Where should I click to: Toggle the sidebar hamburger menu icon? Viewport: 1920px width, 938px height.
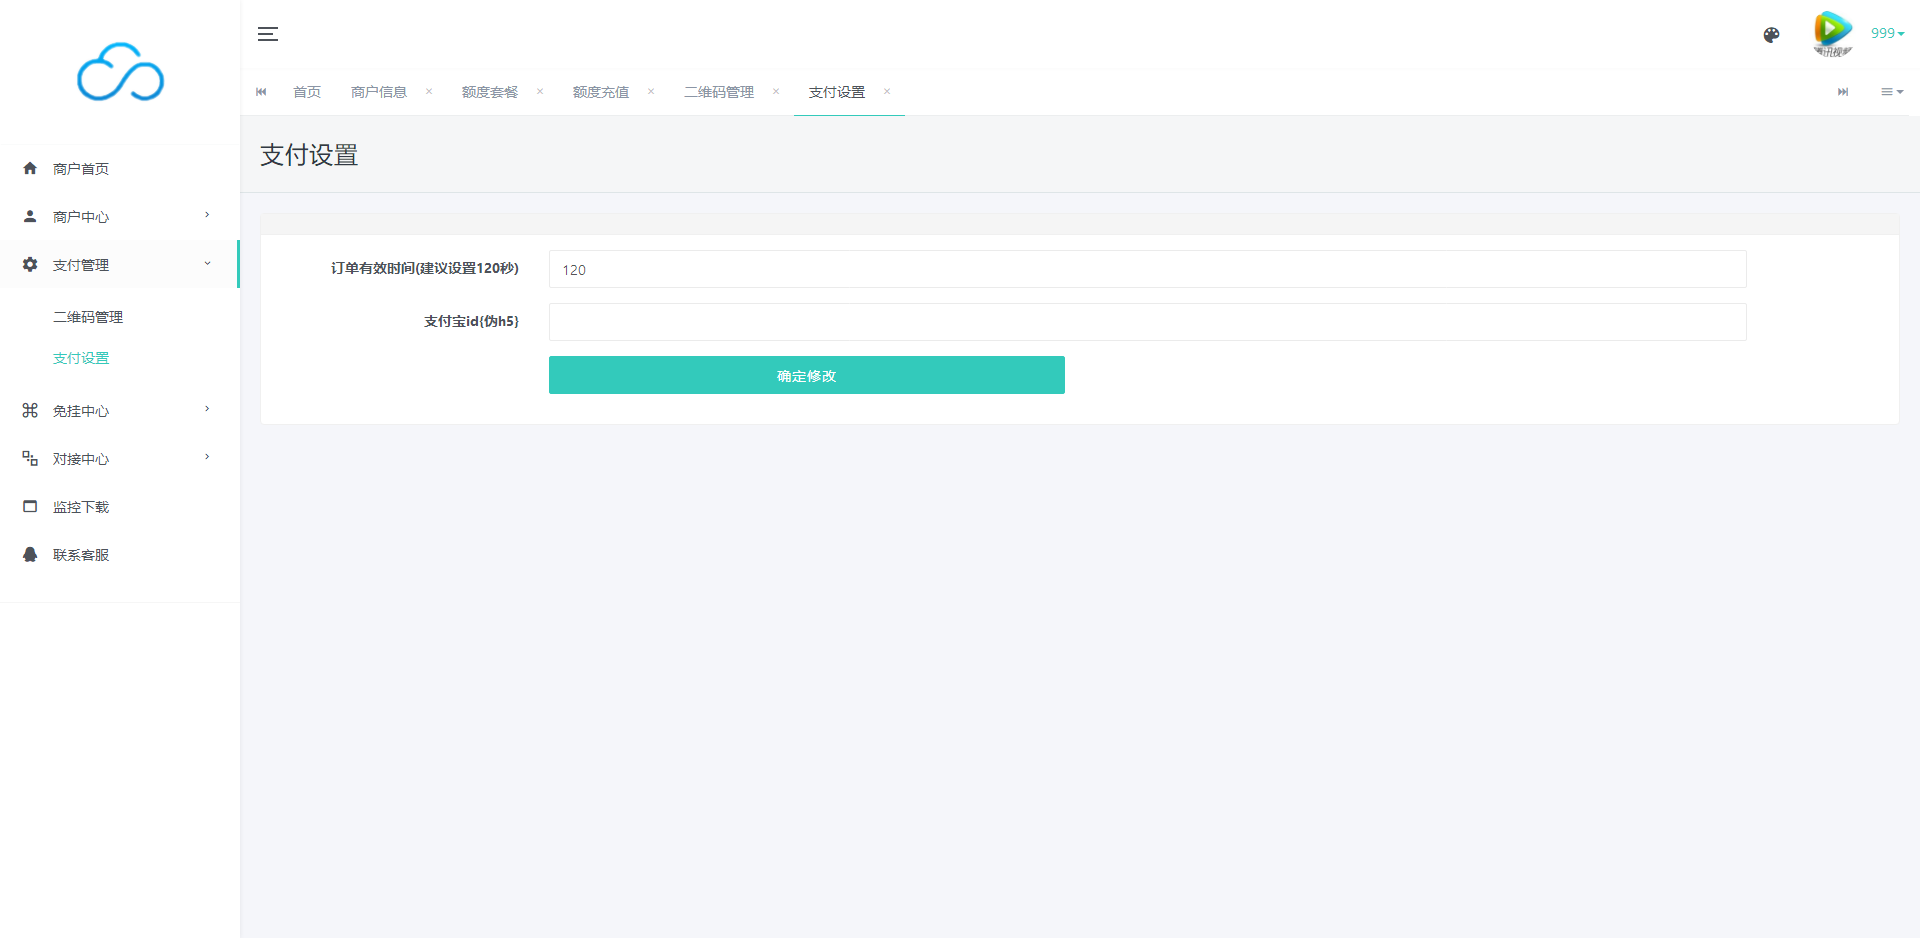point(267,34)
